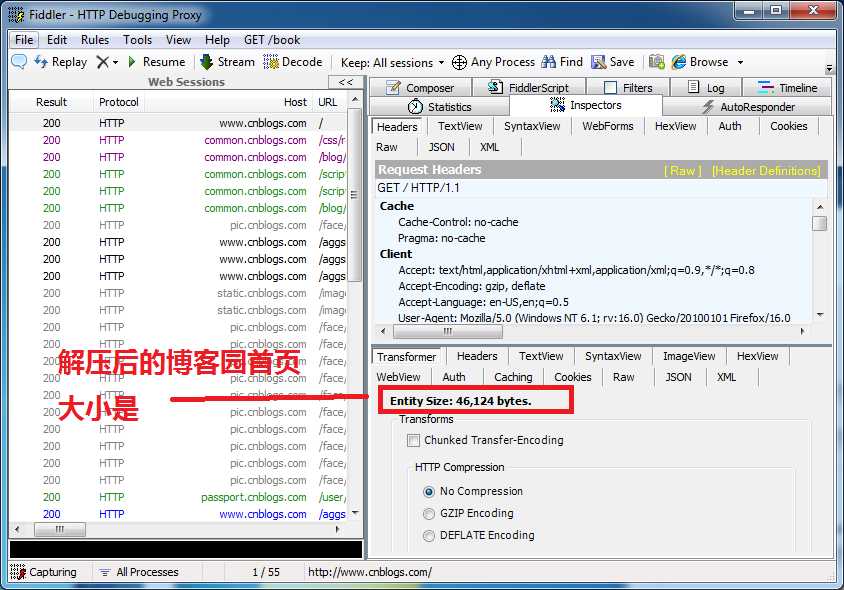Open the View menu
This screenshot has height=590, width=844.
coord(178,40)
